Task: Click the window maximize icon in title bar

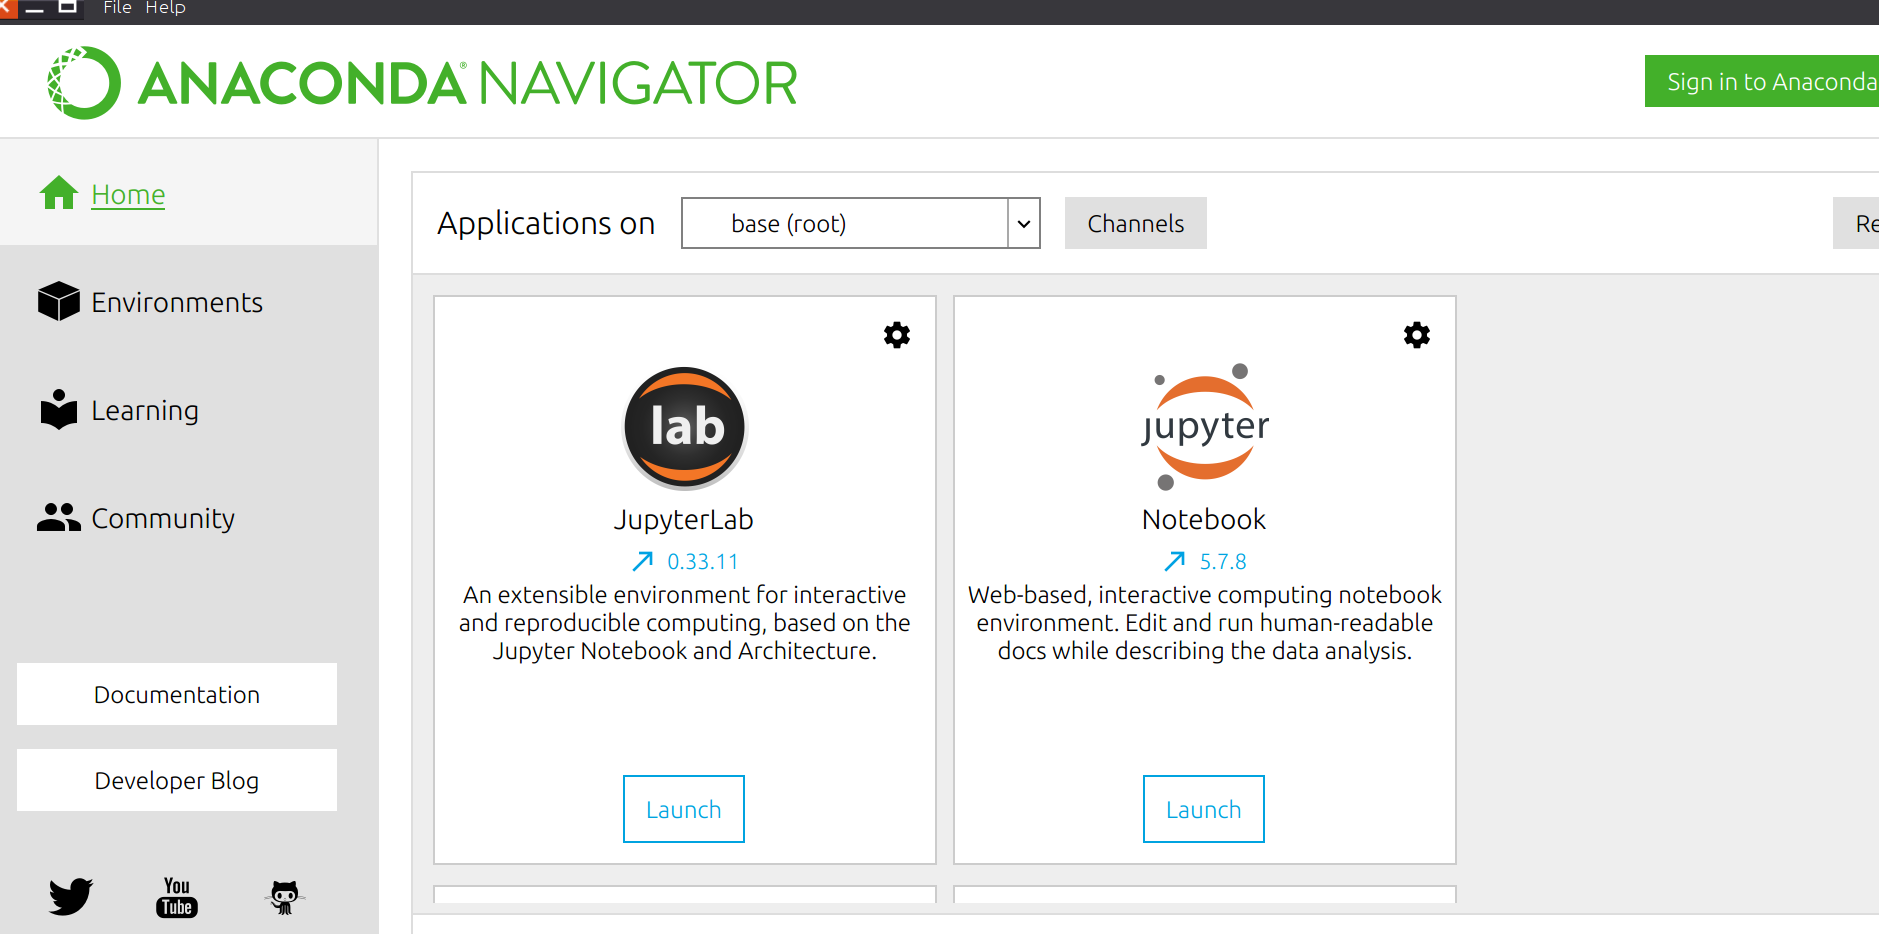Action: click(68, 7)
